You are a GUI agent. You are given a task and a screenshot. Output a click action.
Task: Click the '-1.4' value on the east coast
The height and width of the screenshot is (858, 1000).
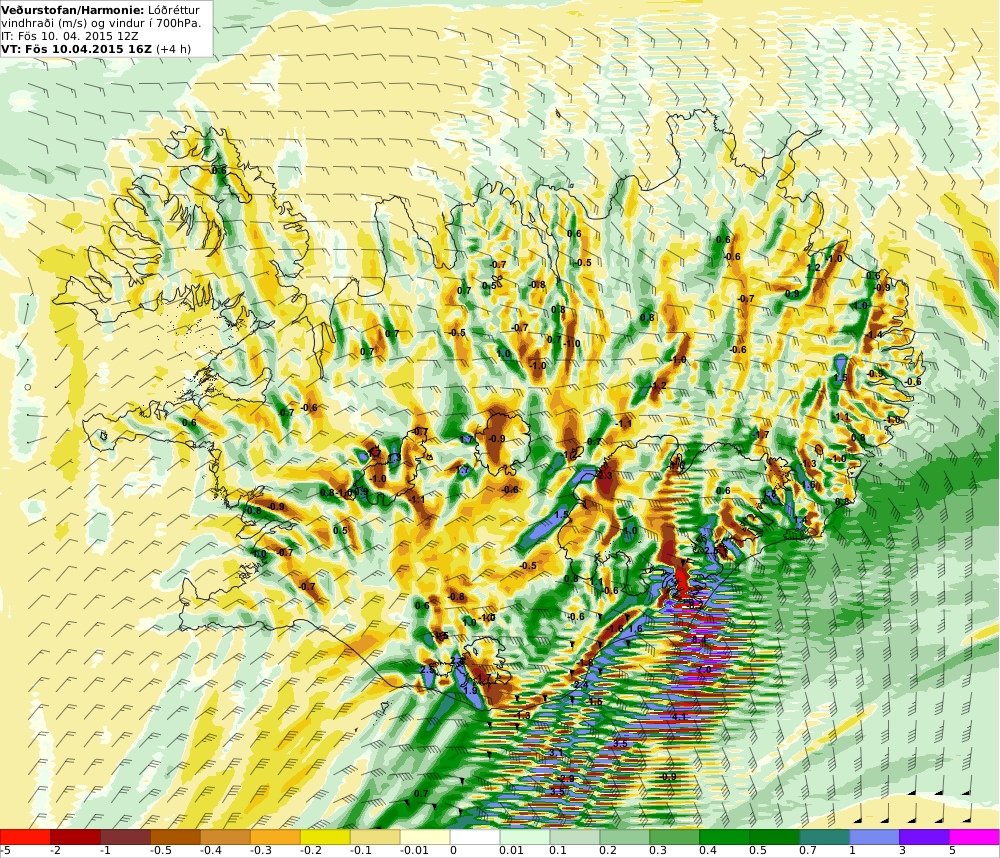tap(874, 334)
